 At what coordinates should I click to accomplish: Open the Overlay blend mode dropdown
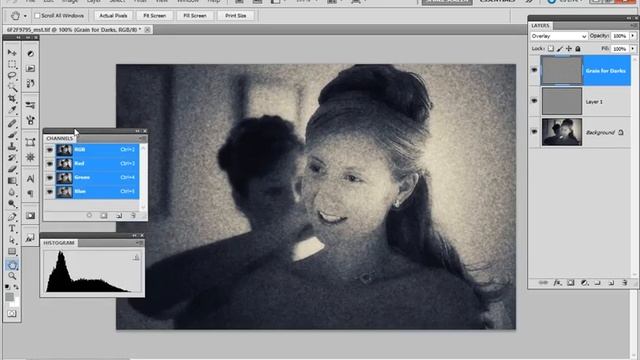point(558,36)
